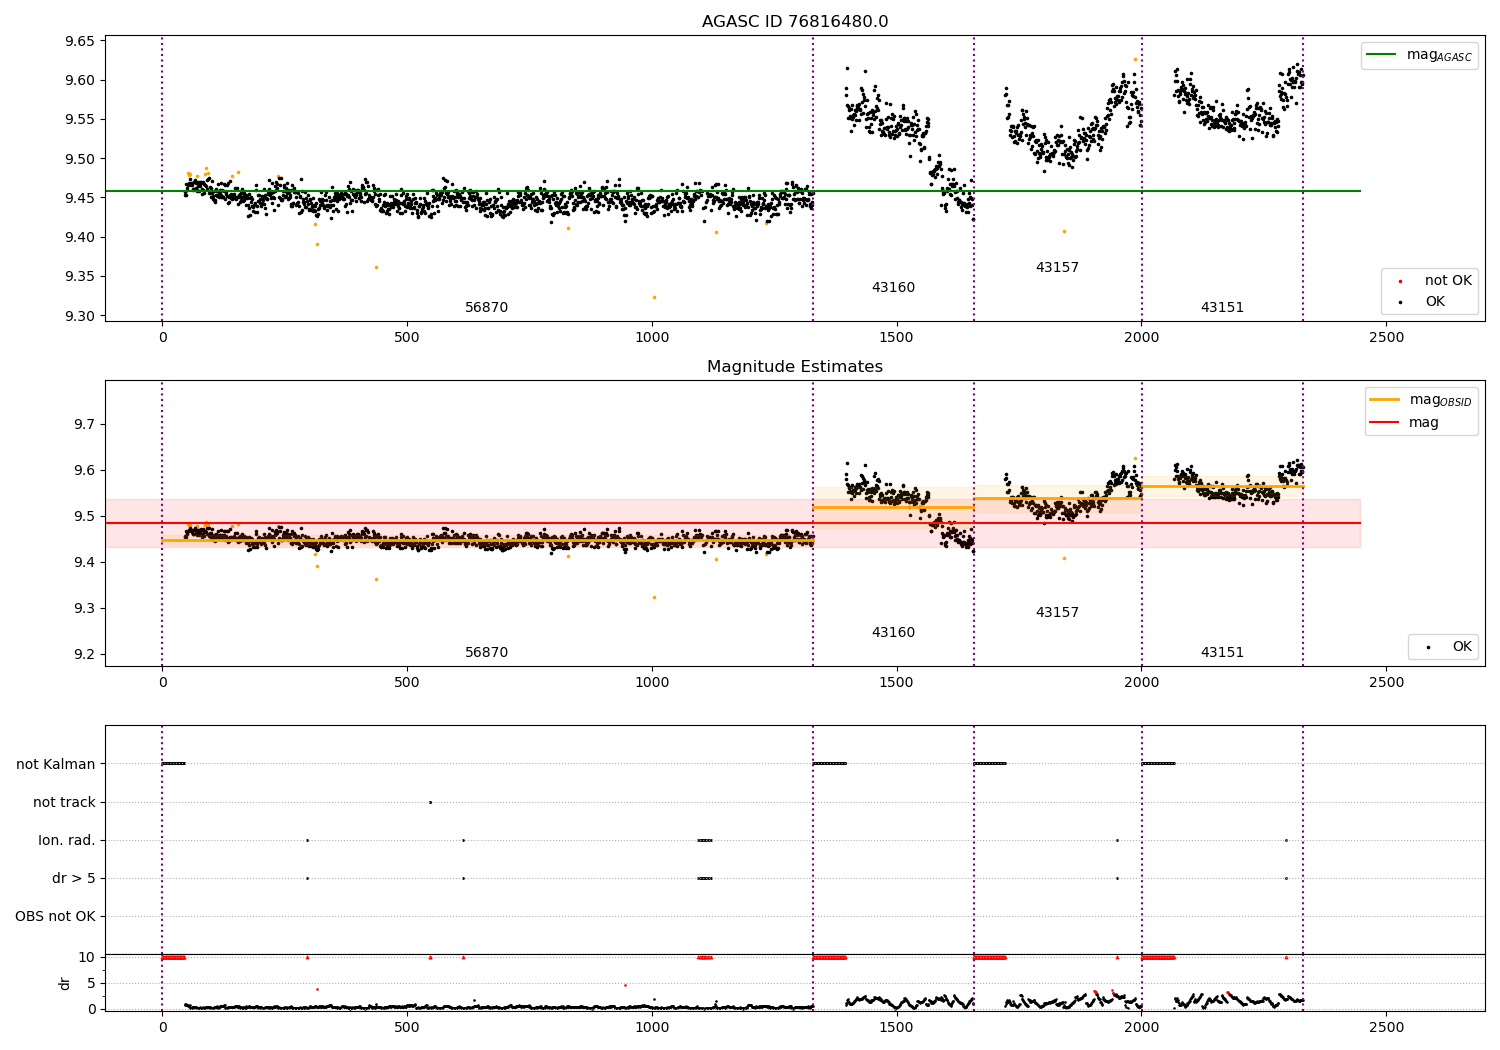This screenshot has height=1050, width=1500.
Task: Click the "Ion. rad." row label
Action: pos(67,841)
